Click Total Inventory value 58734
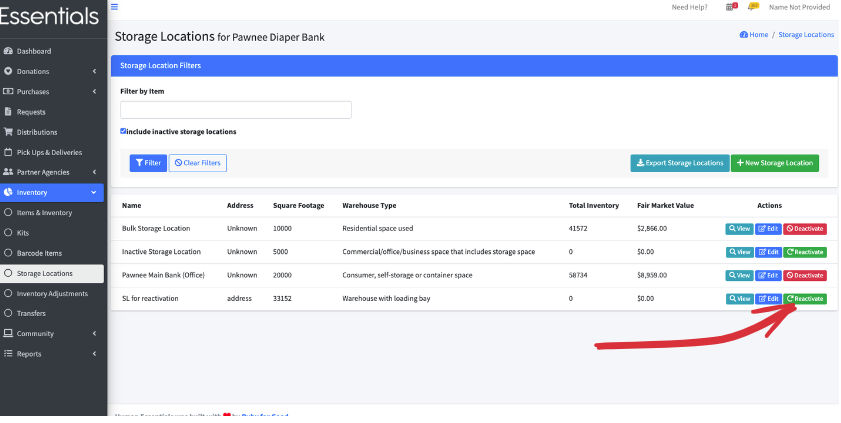Screen dimensions: 841x423 click(578, 275)
